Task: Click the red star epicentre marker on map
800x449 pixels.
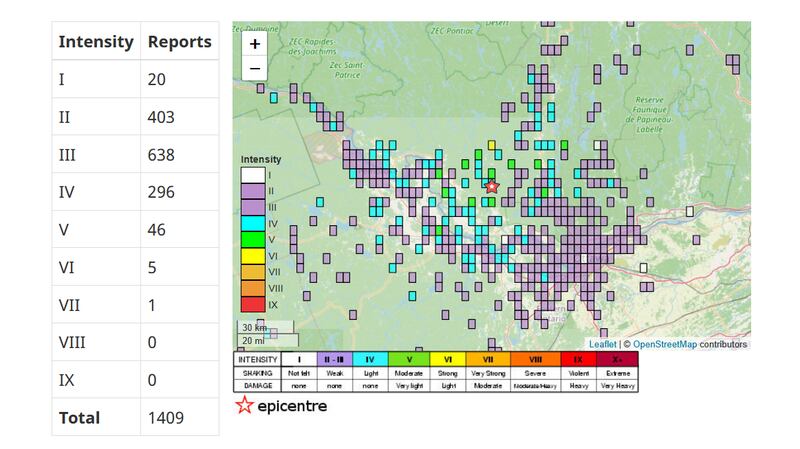Action: [x=491, y=187]
